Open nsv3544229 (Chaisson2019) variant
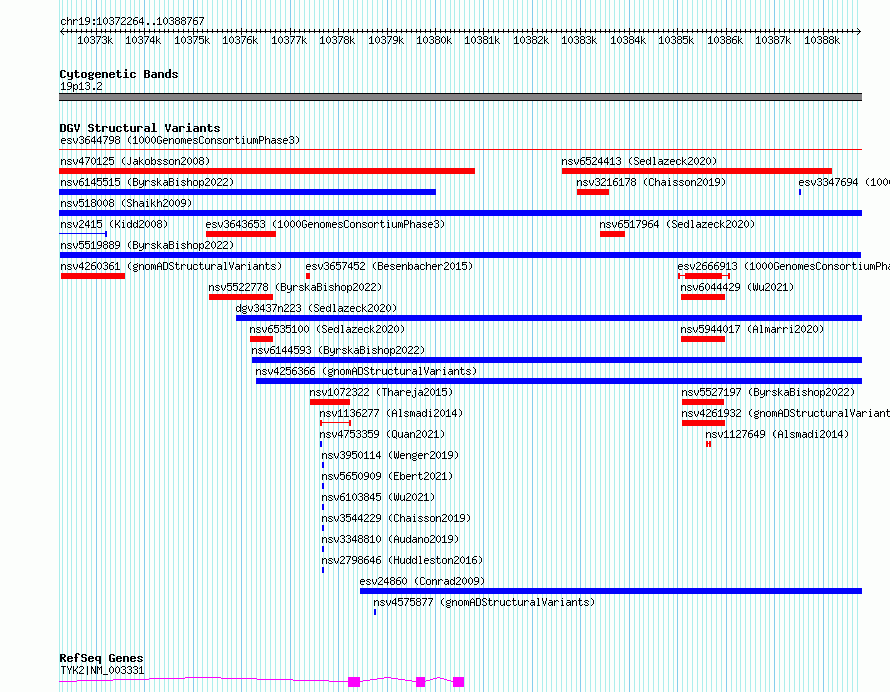 point(396,518)
